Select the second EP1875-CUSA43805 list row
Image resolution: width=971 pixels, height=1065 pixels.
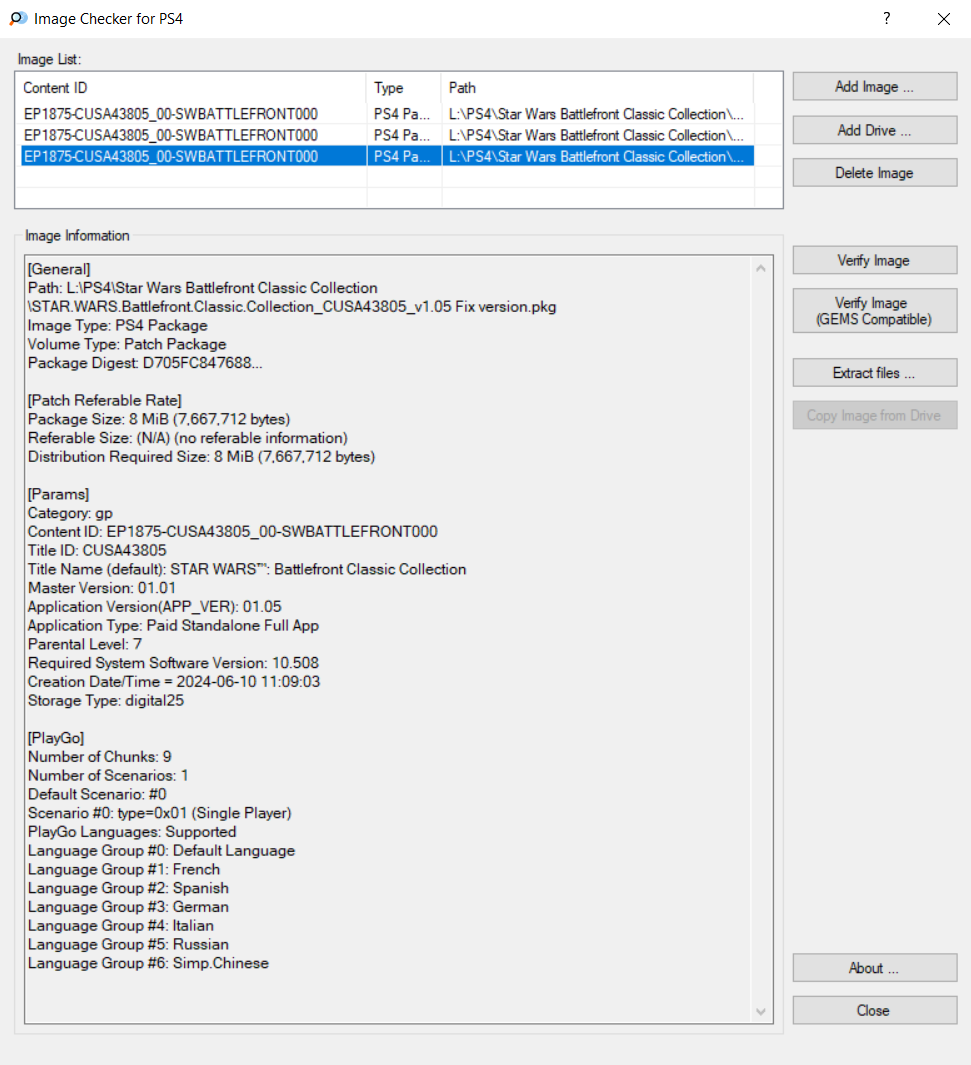click(387, 135)
